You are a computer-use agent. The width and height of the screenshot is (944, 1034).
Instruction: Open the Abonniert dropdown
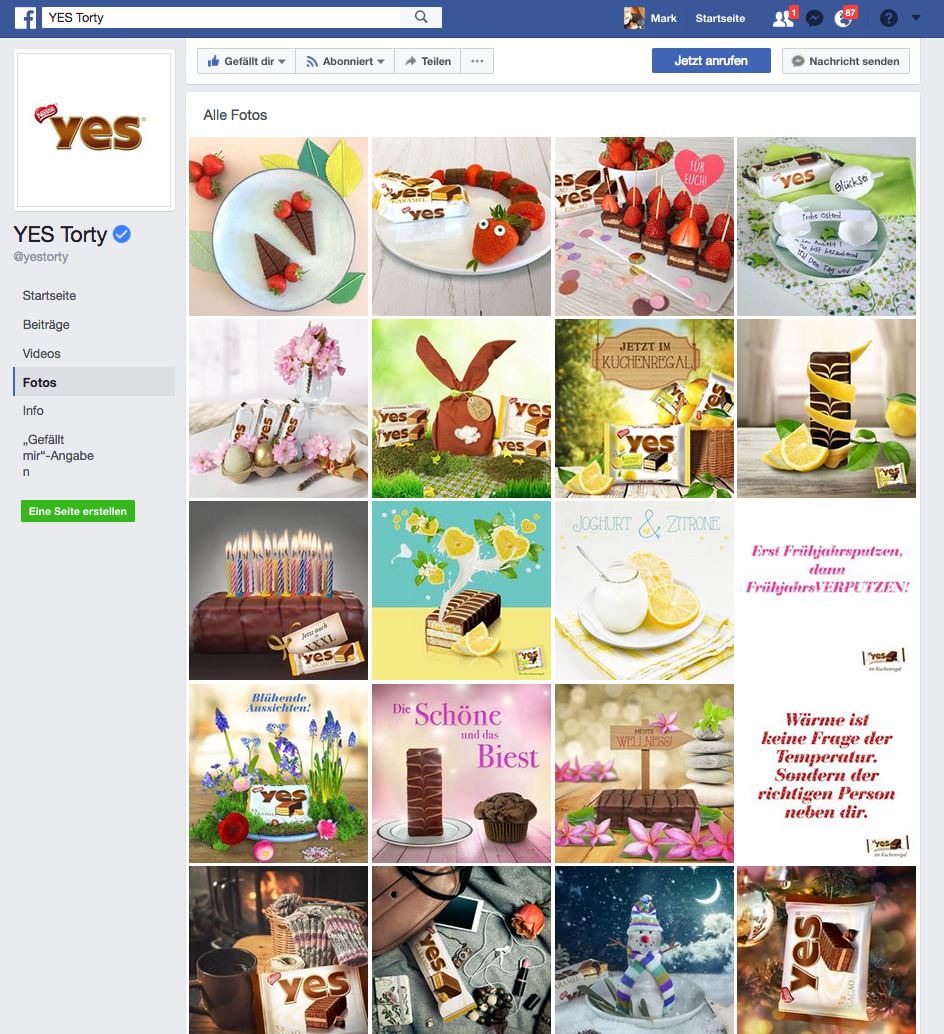click(345, 61)
